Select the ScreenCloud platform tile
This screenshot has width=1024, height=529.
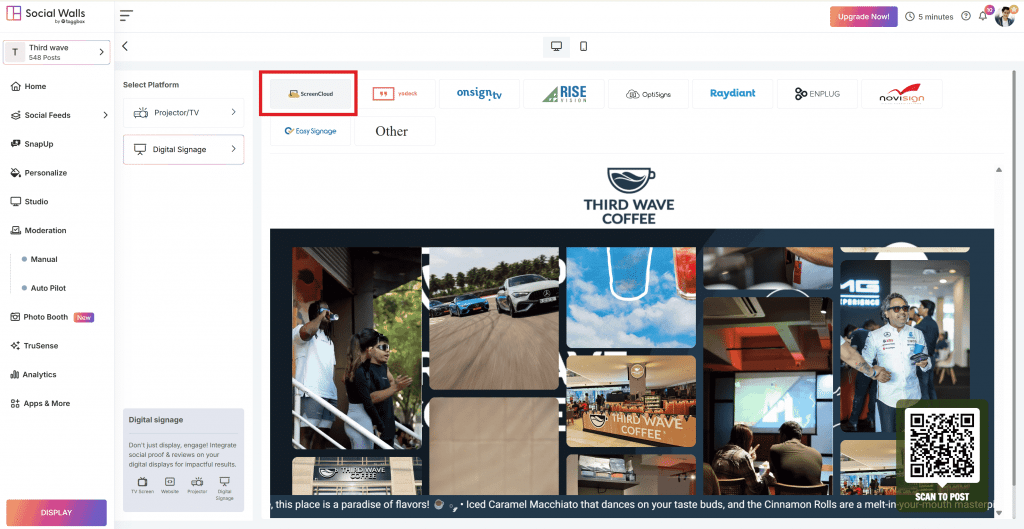click(310, 94)
